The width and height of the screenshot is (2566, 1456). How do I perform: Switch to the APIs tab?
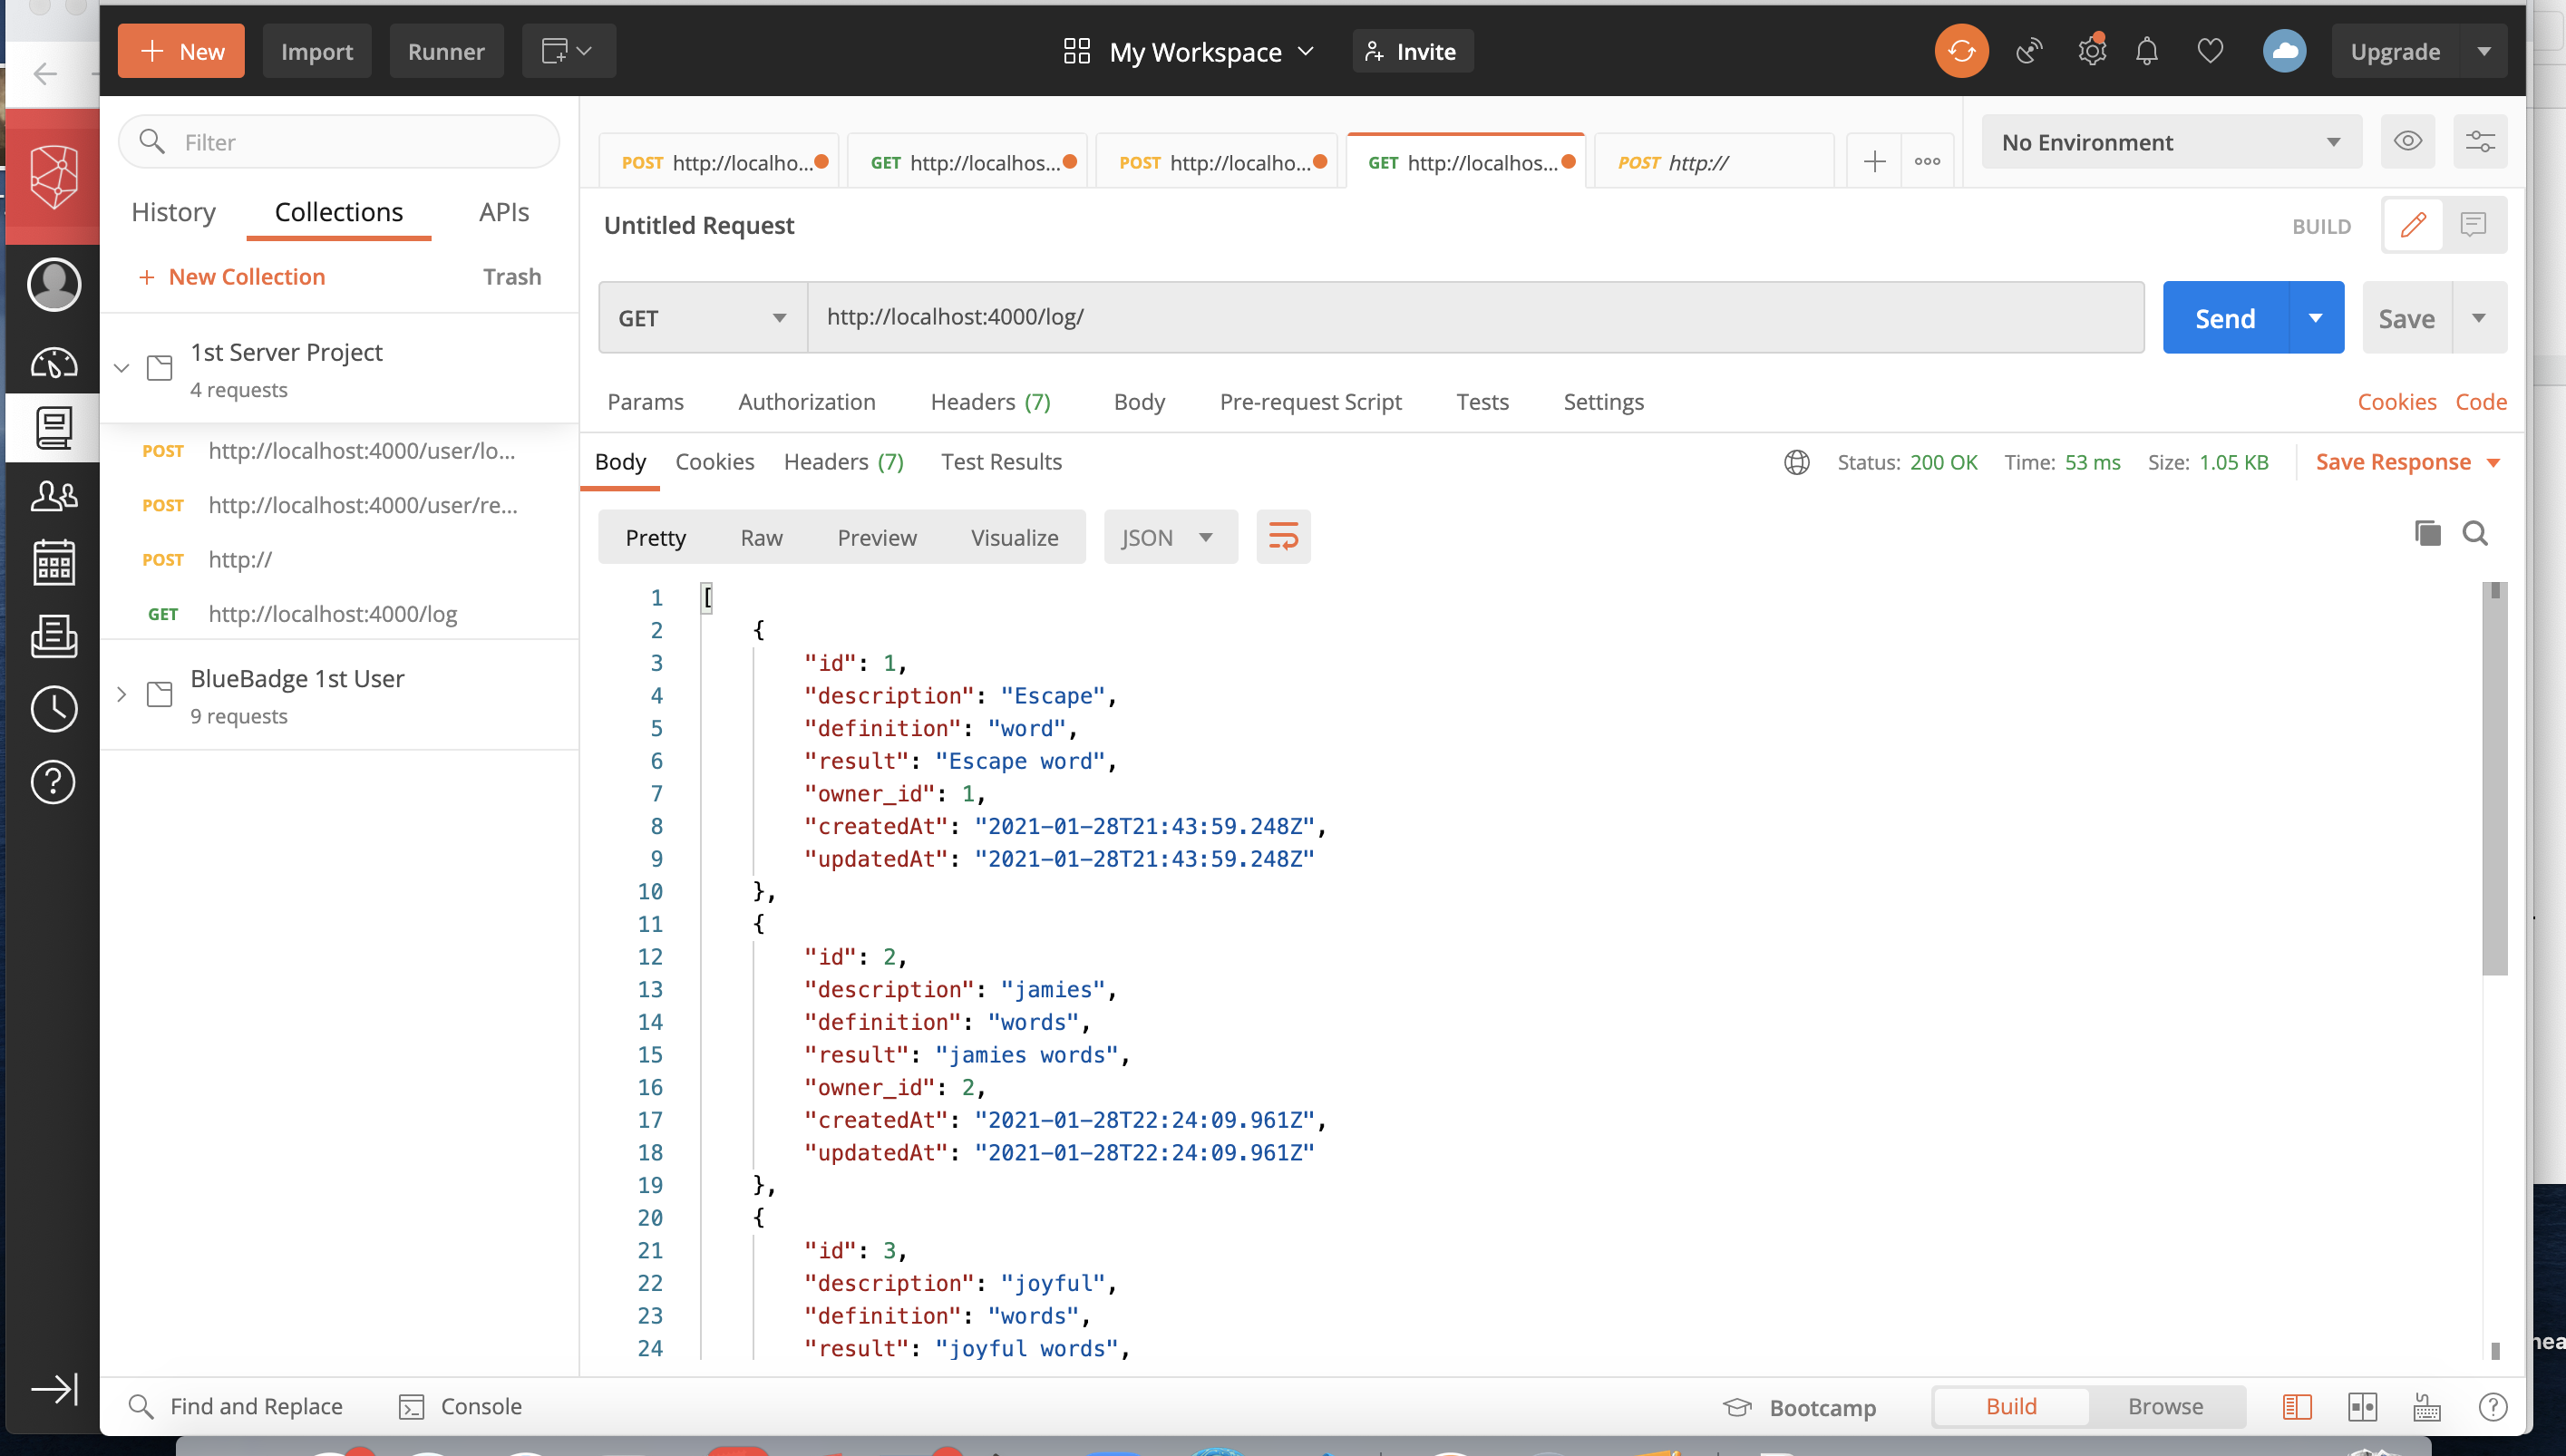coord(503,211)
